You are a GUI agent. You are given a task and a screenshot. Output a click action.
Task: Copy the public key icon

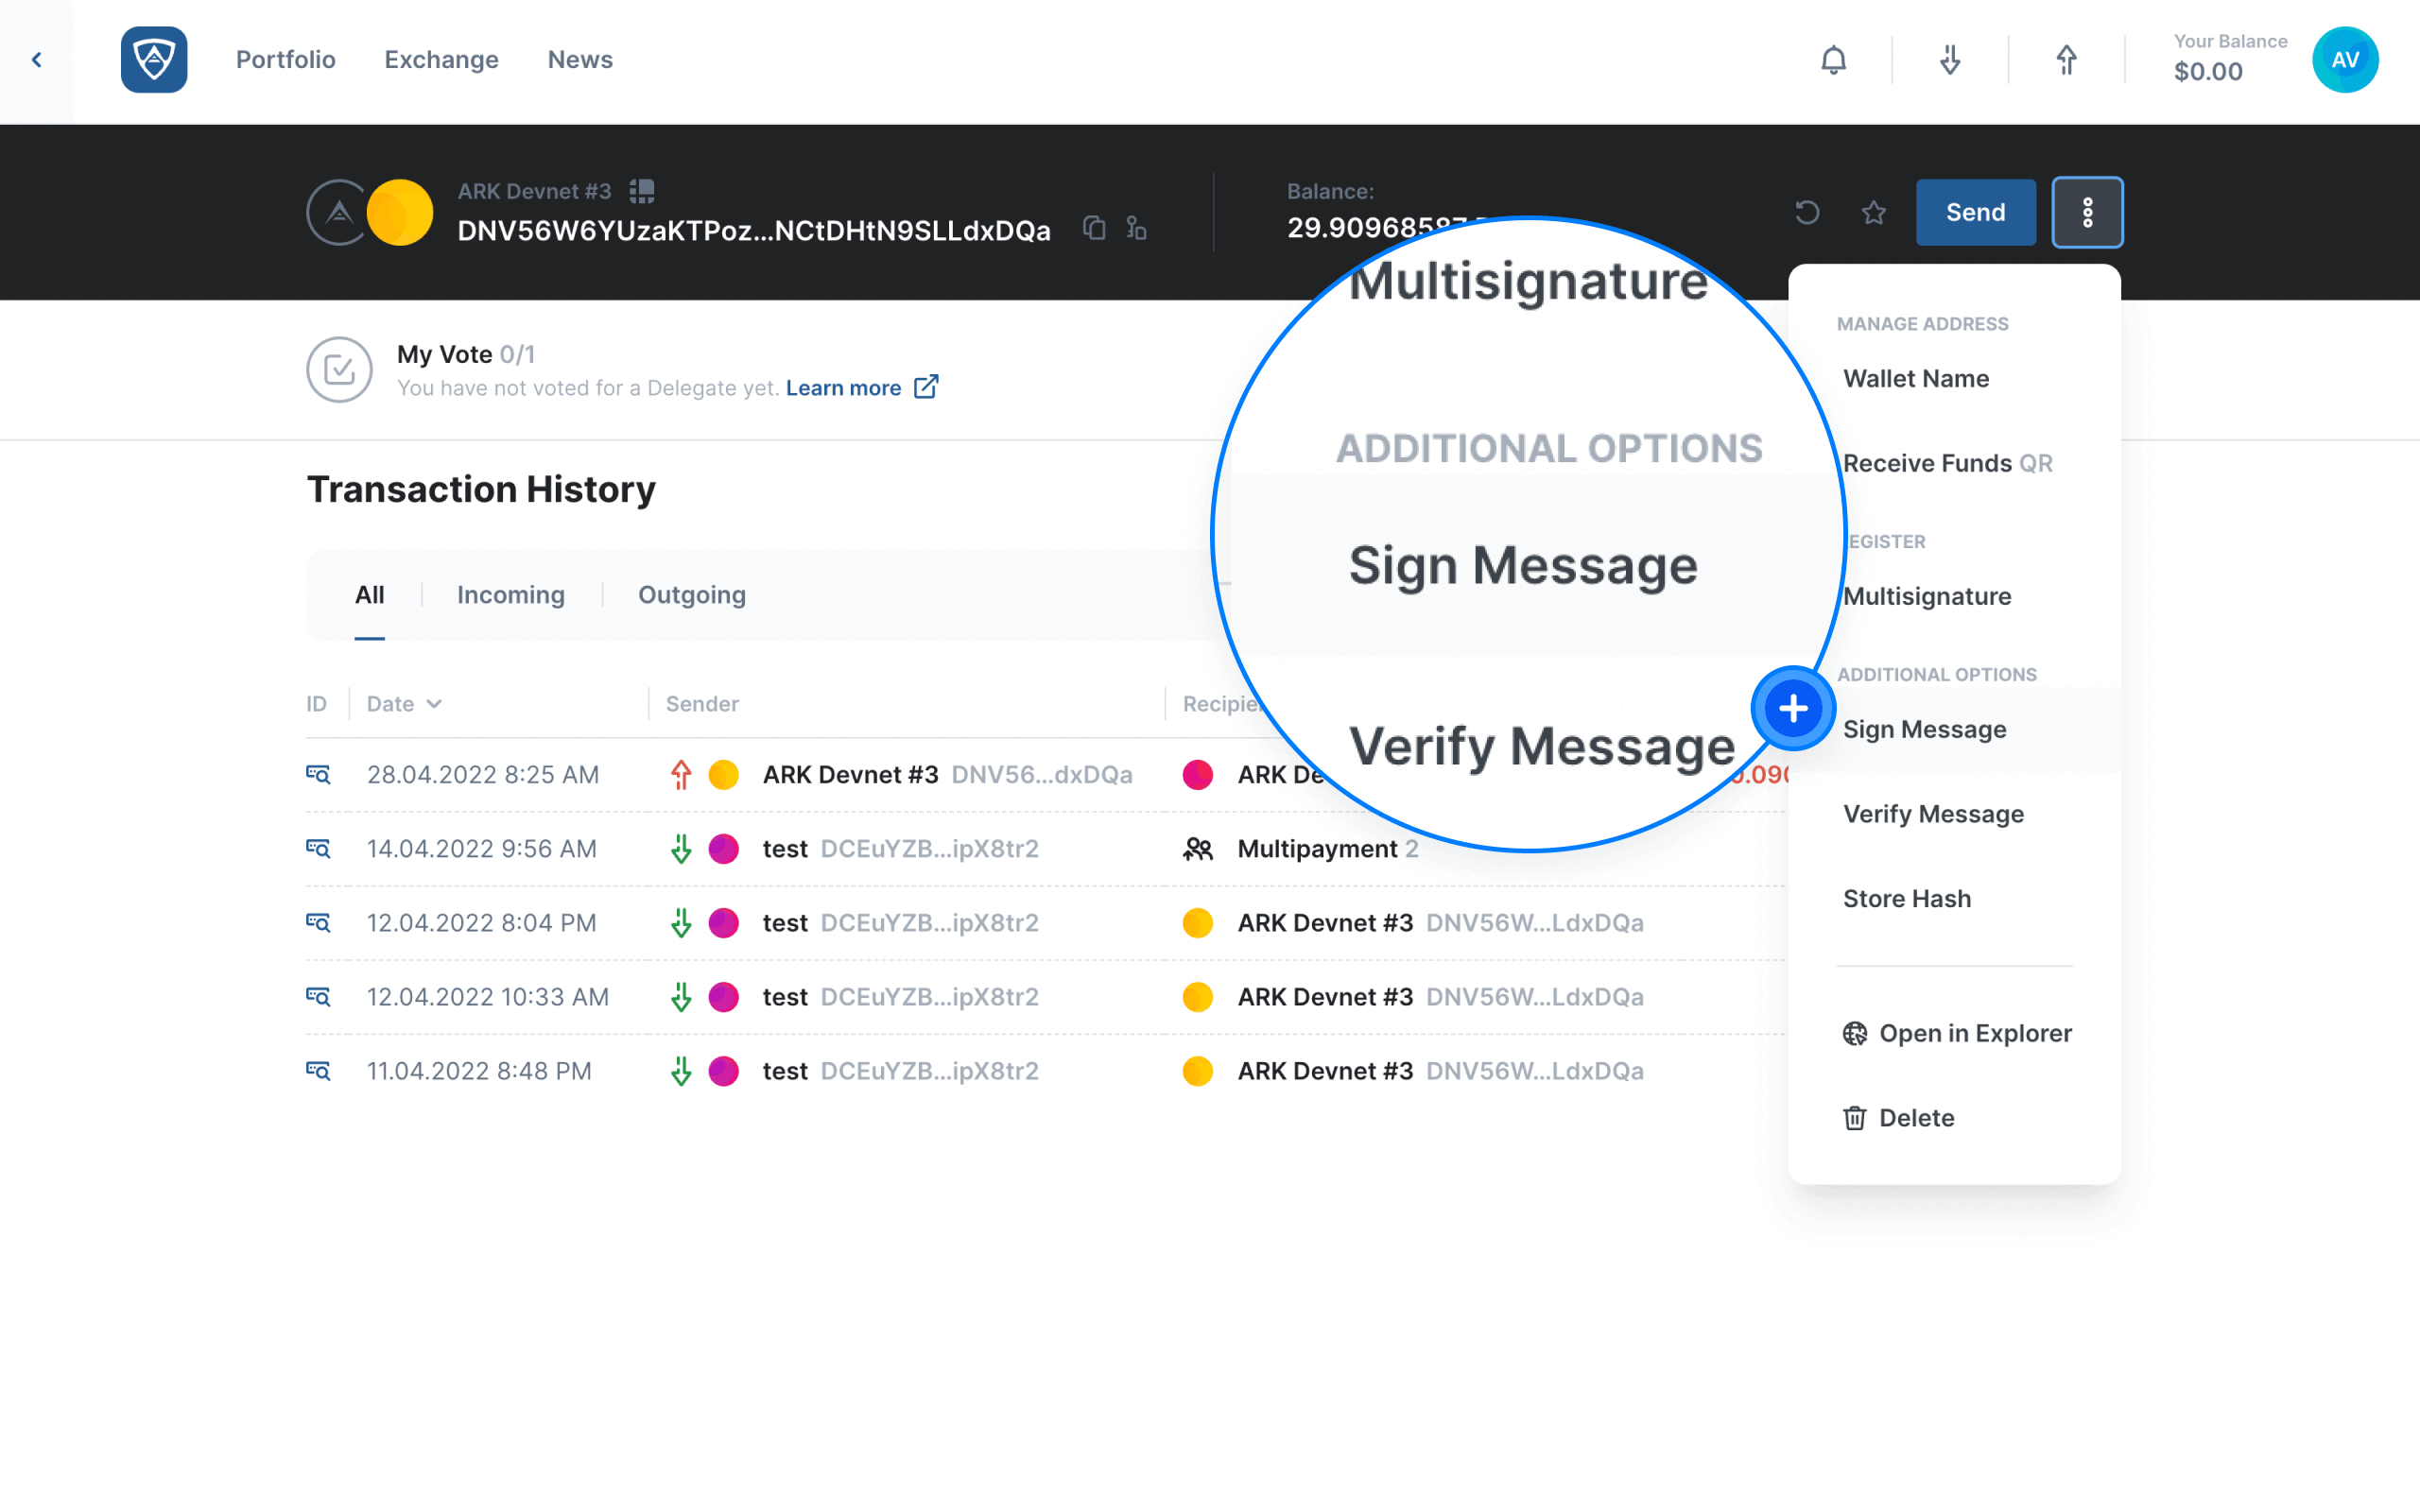(1136, 228)
